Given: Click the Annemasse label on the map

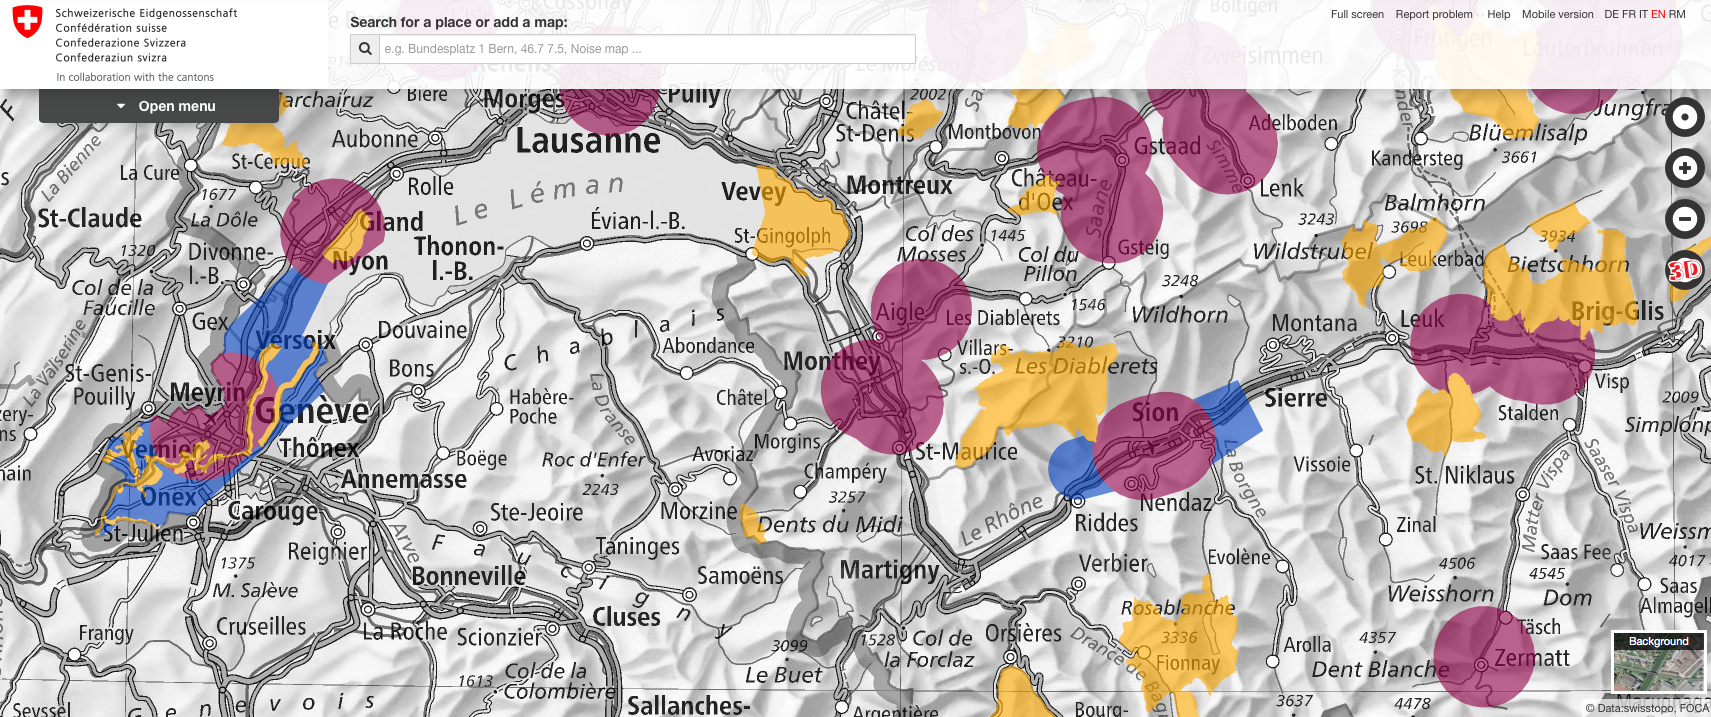Looking at the screenshot, I should click(x=404, y=480).
